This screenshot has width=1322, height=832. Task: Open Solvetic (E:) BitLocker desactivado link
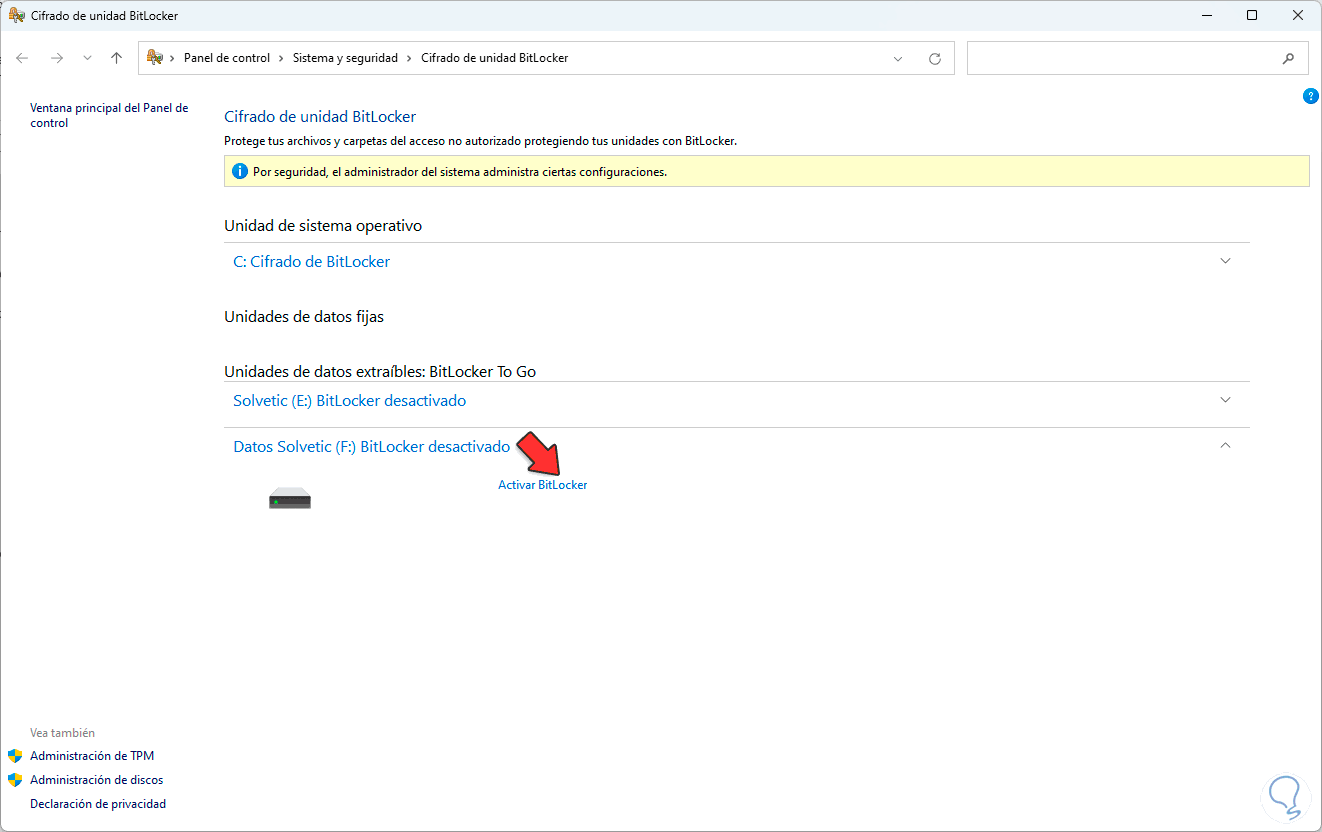coord(349,401)
